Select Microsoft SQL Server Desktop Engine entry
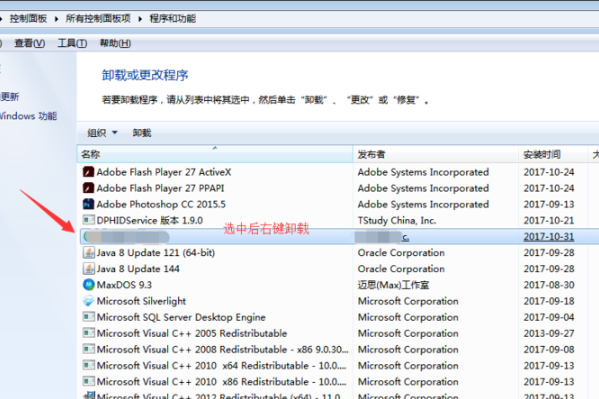Screen dimensions: 599x399 click(x=181, y=317)
